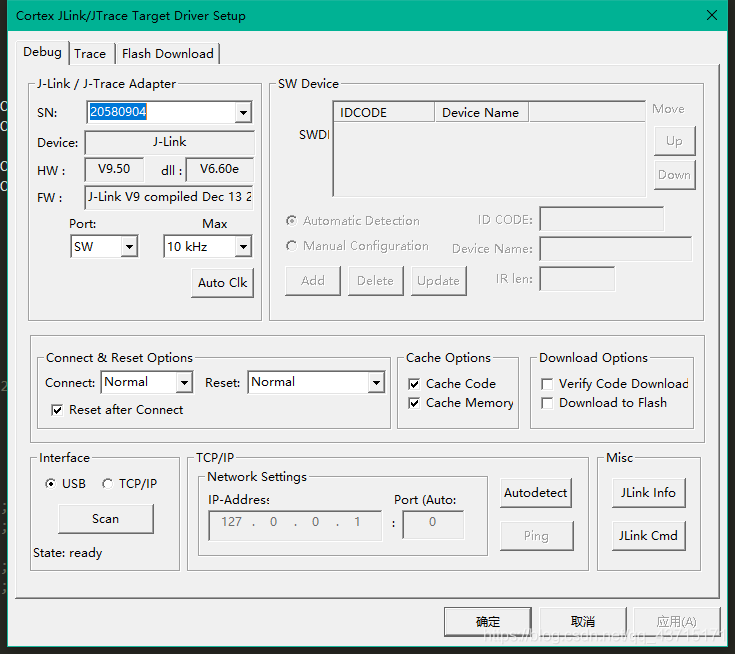The height and width of the screenshot is (654, 735).
Task: Click the Device J-Link field
Action: [170, 143]
